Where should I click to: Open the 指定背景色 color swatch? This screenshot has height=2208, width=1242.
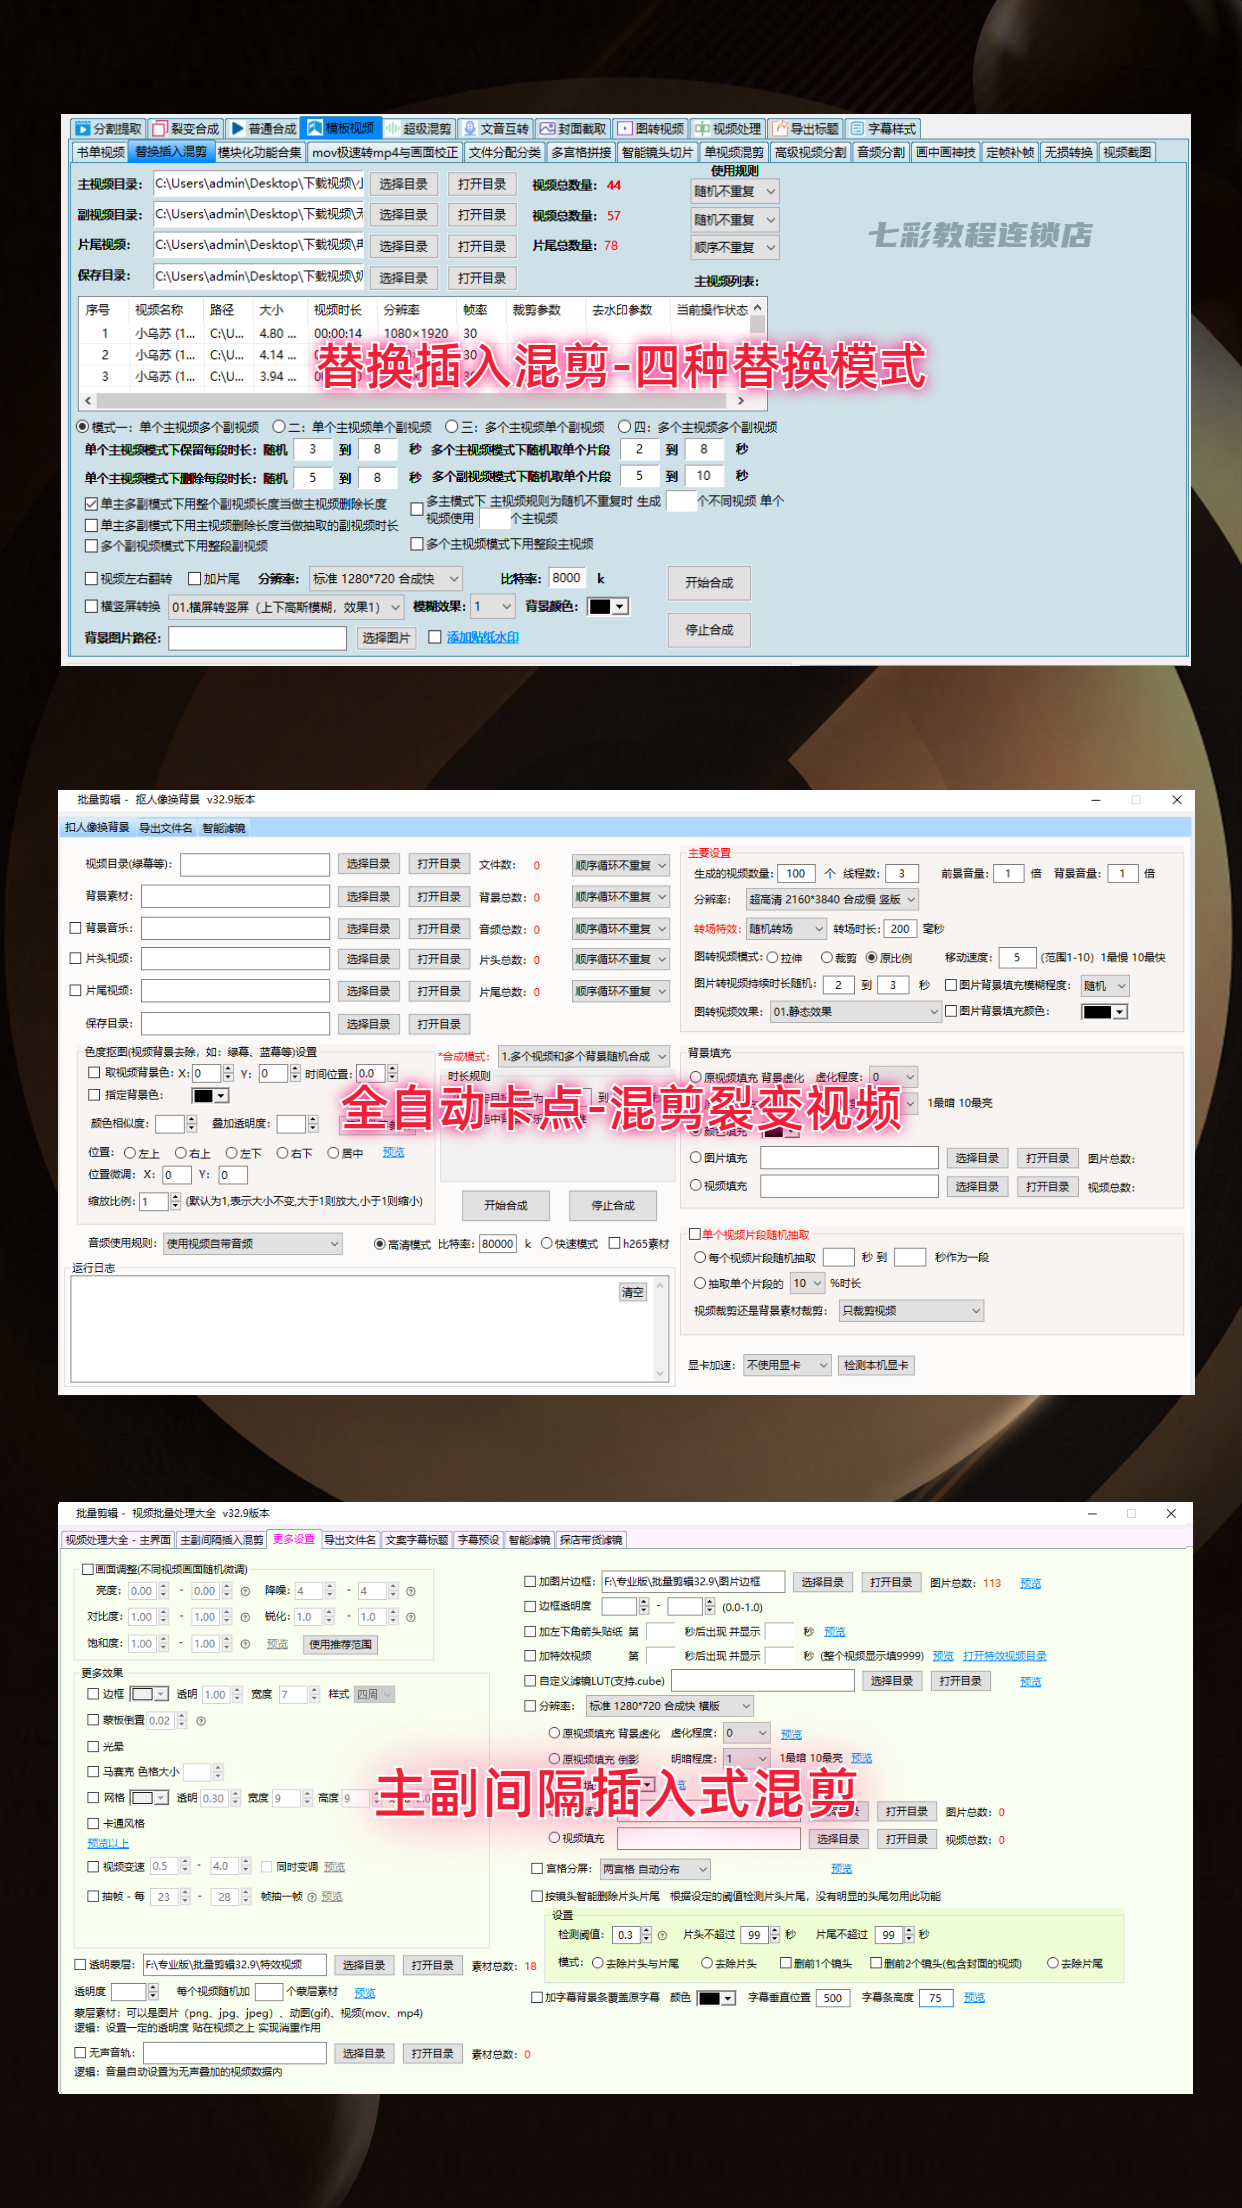coord(211,1096)
